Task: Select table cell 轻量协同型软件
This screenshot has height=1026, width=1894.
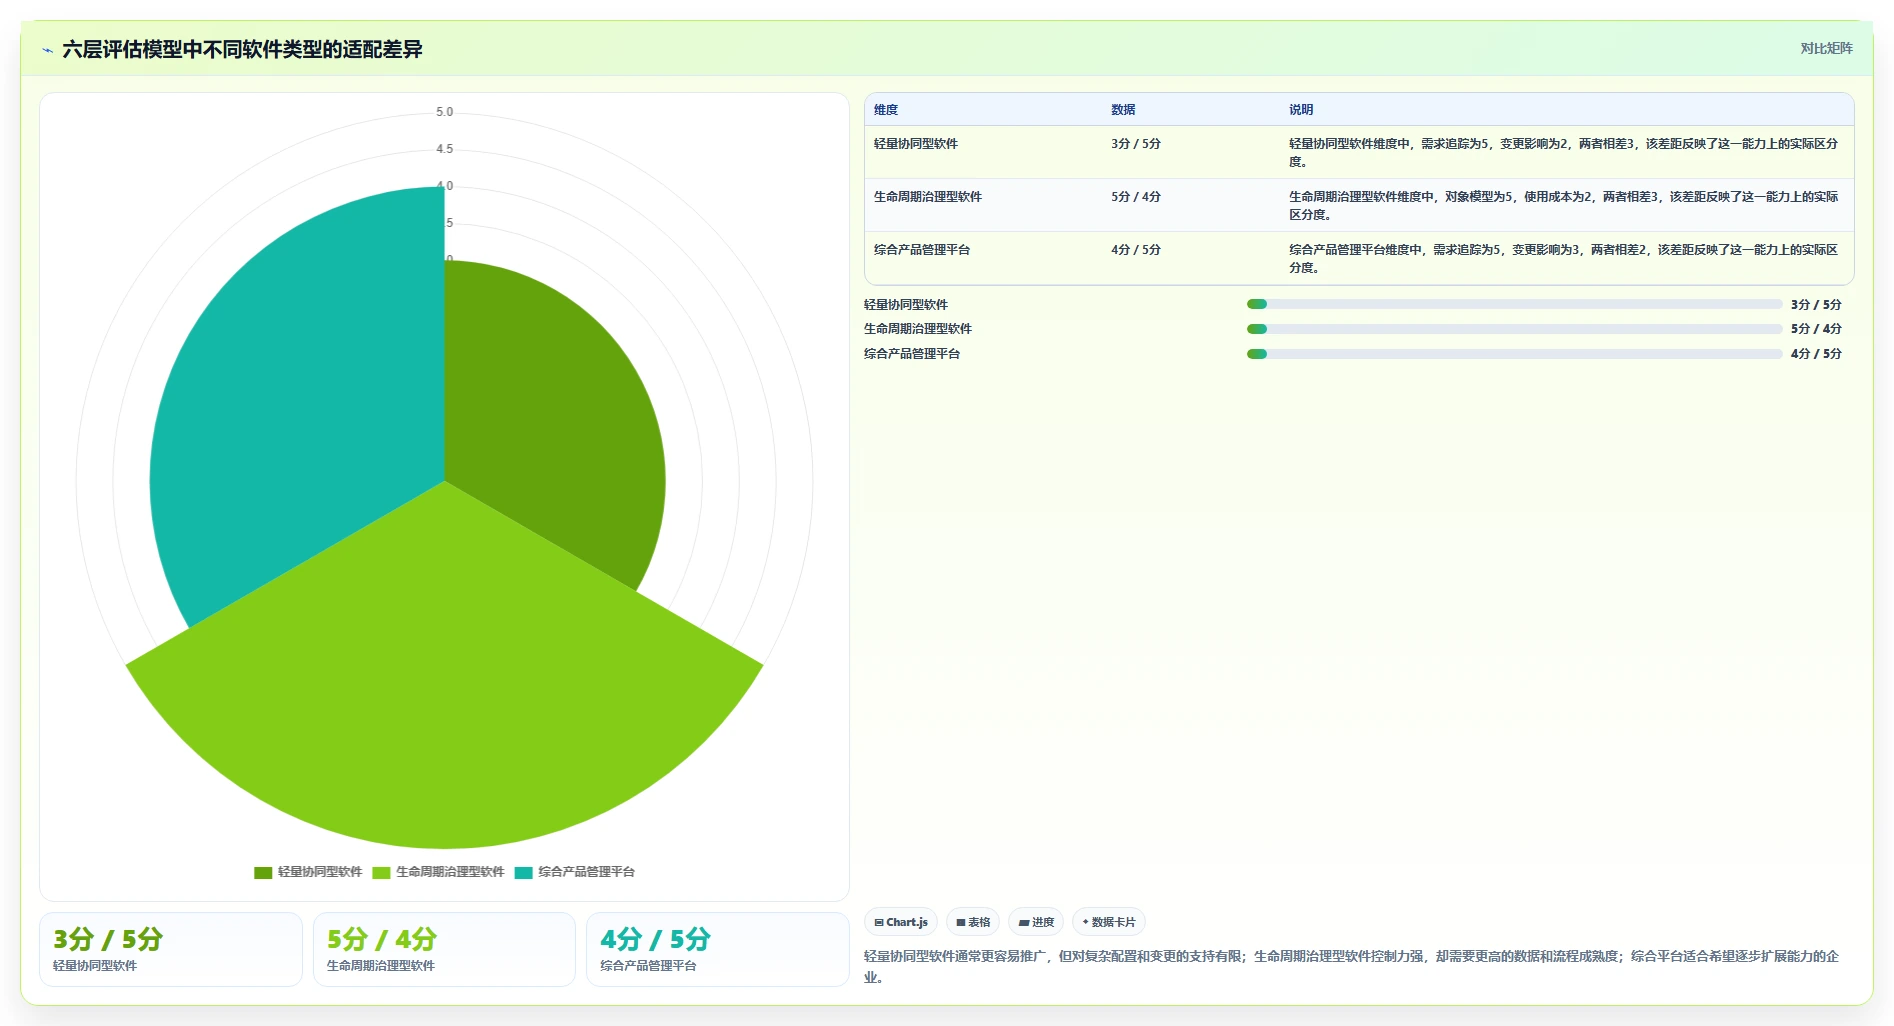Action: [x=916, y=144]
